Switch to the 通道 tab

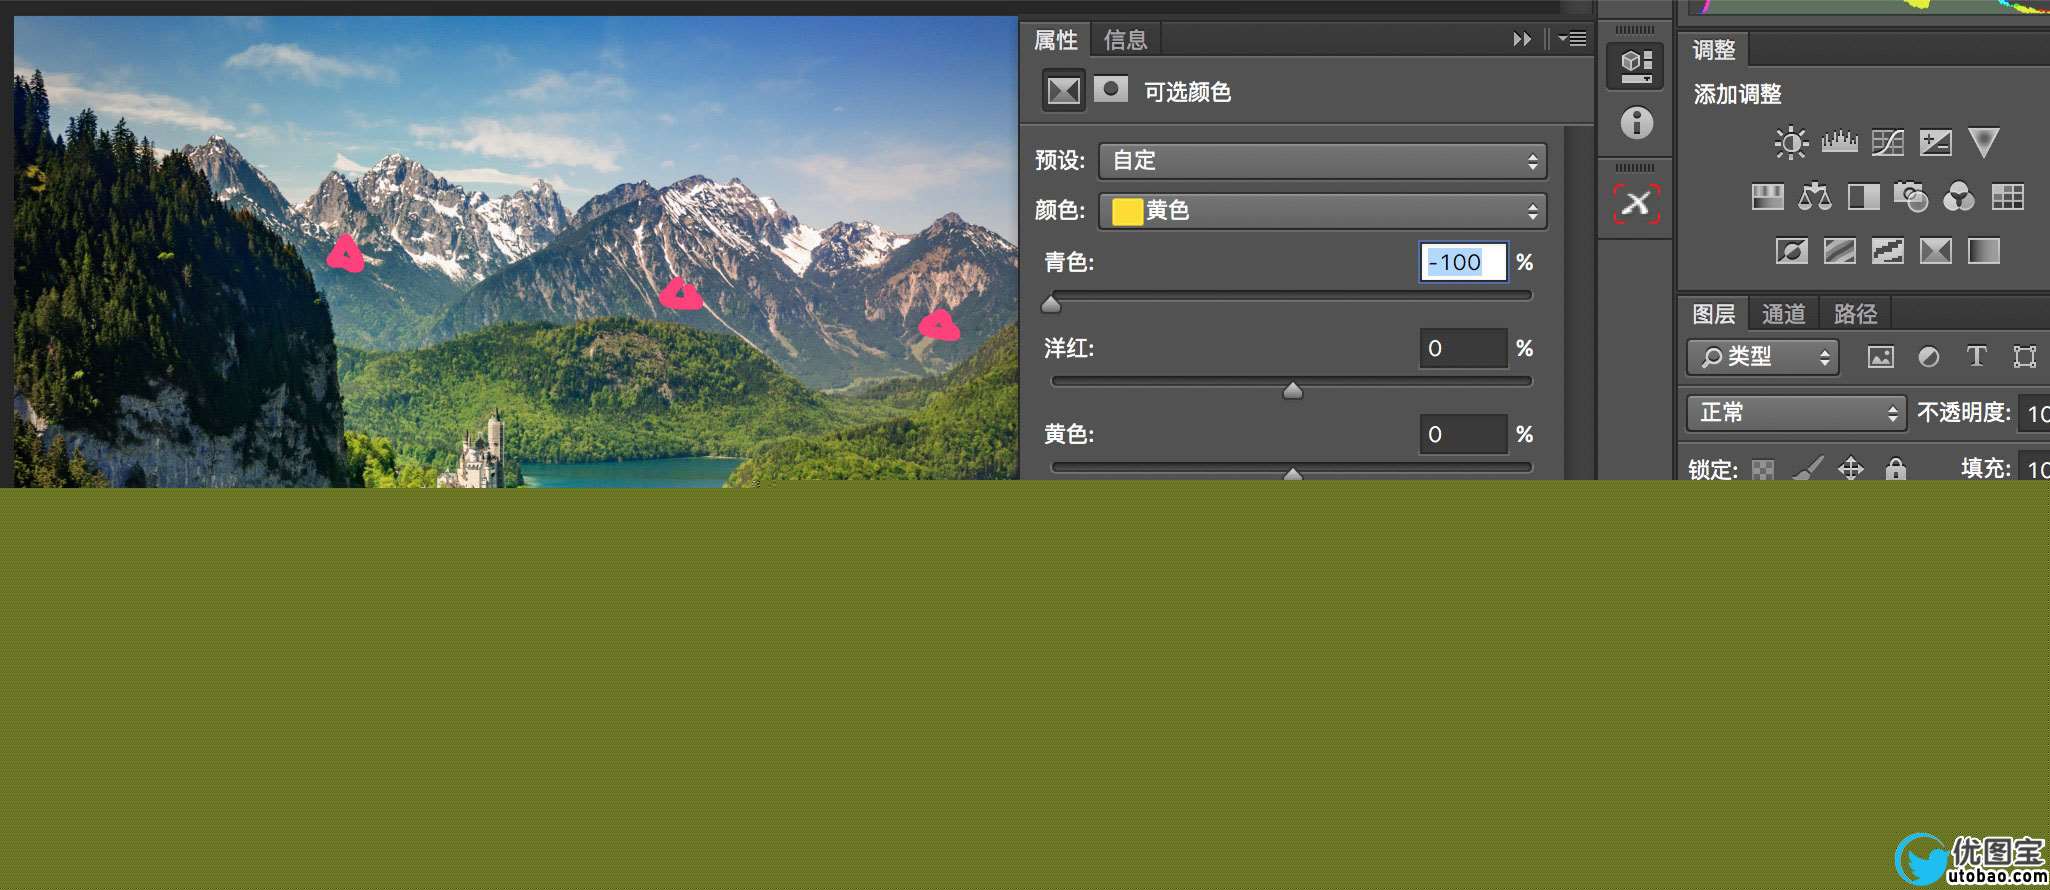1783,314
